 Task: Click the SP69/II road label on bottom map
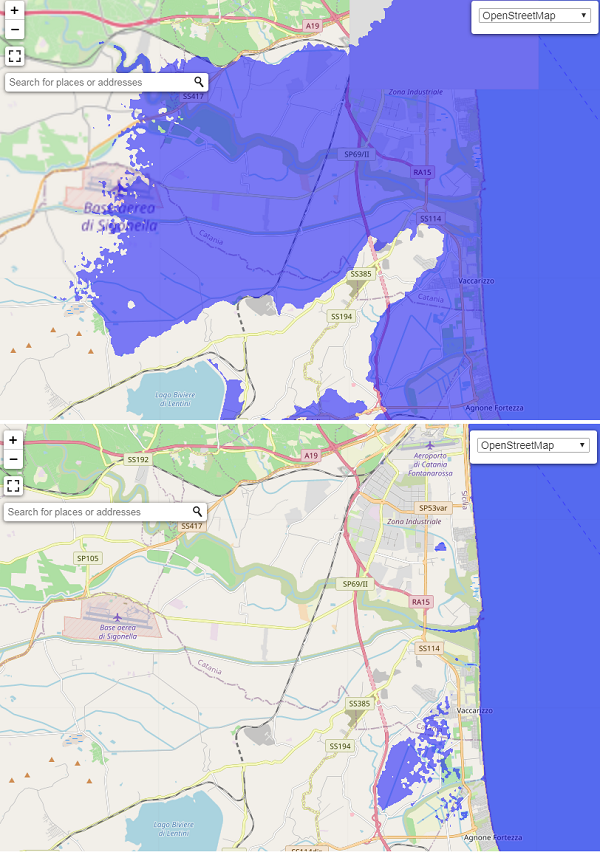356,584
